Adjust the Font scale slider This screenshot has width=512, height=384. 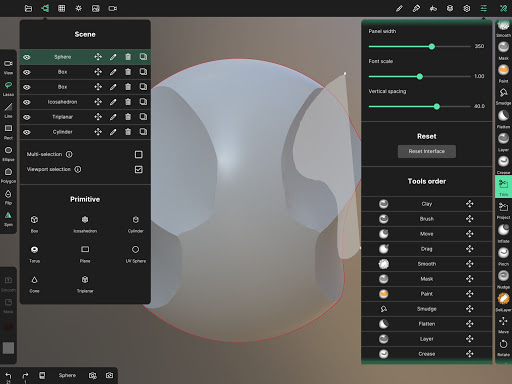(x=420, y=76)
